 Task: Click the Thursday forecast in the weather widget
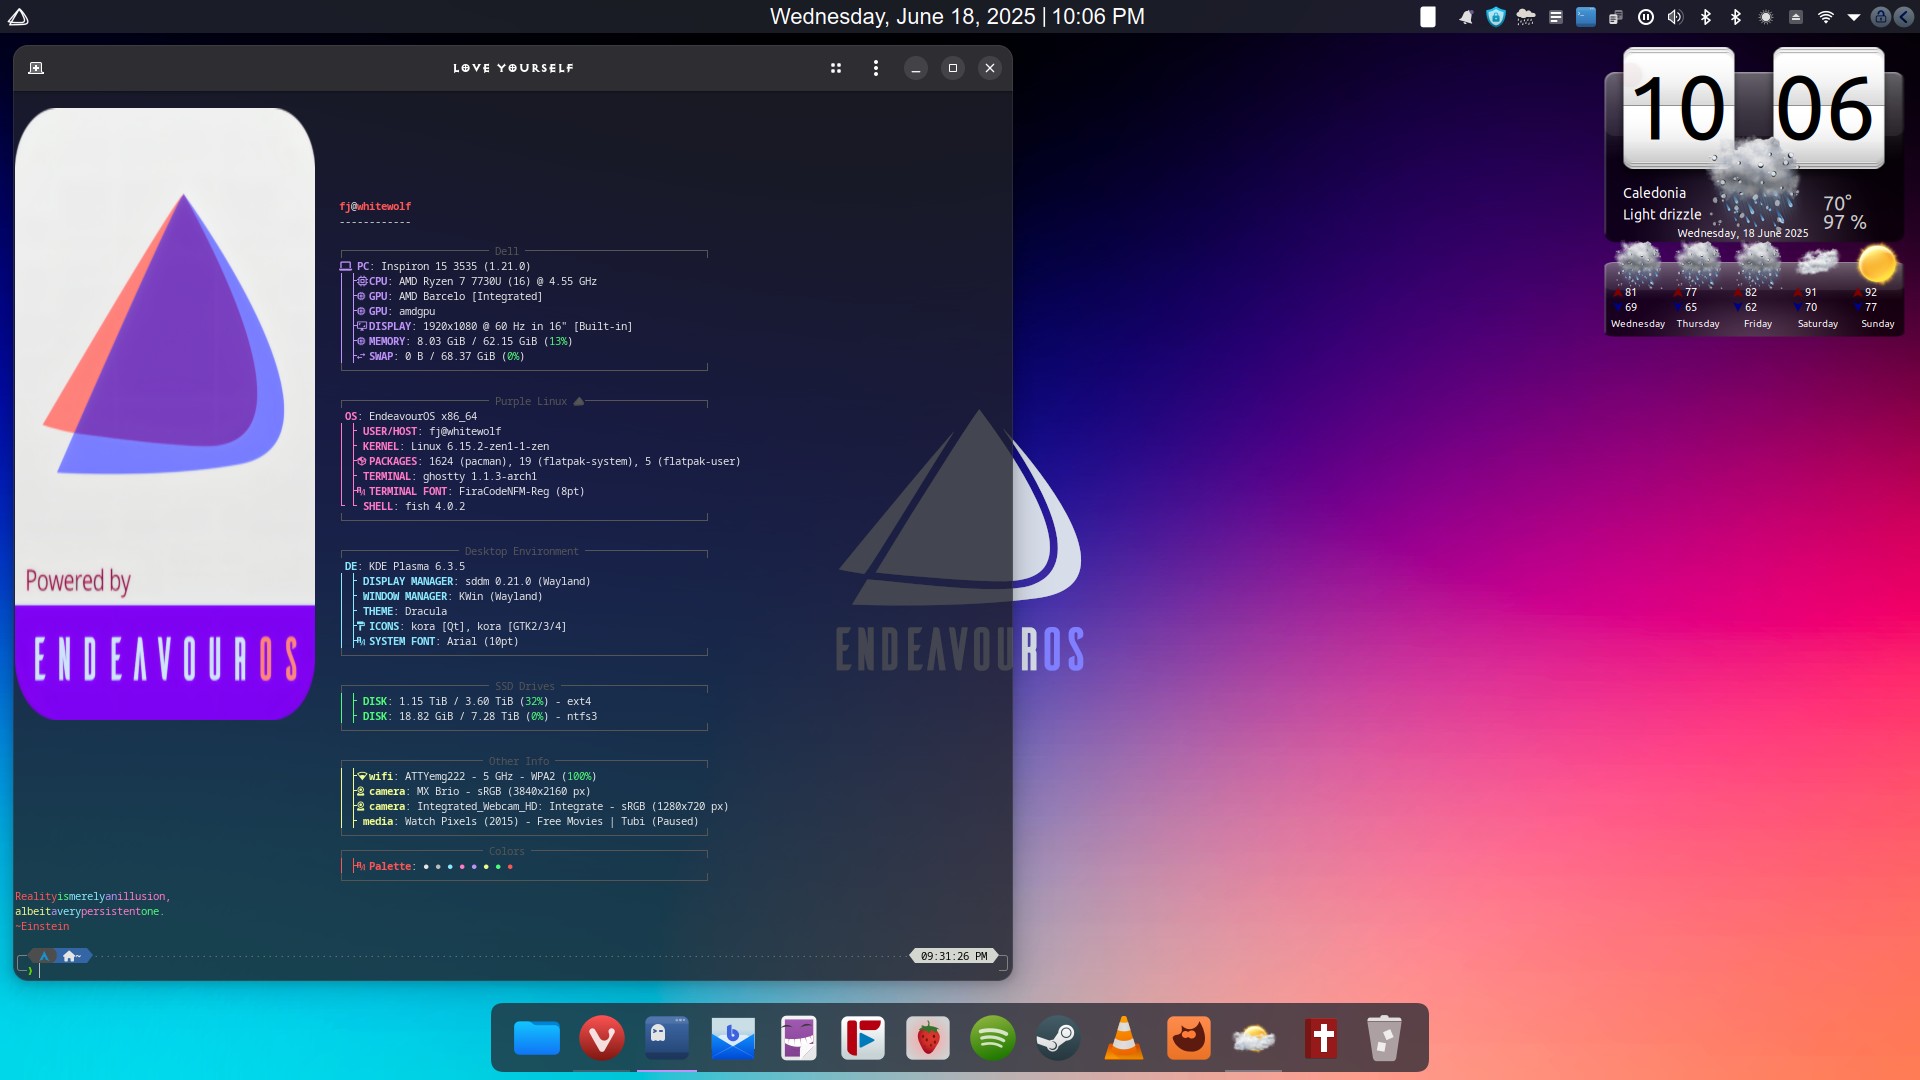pos(1698,290)
